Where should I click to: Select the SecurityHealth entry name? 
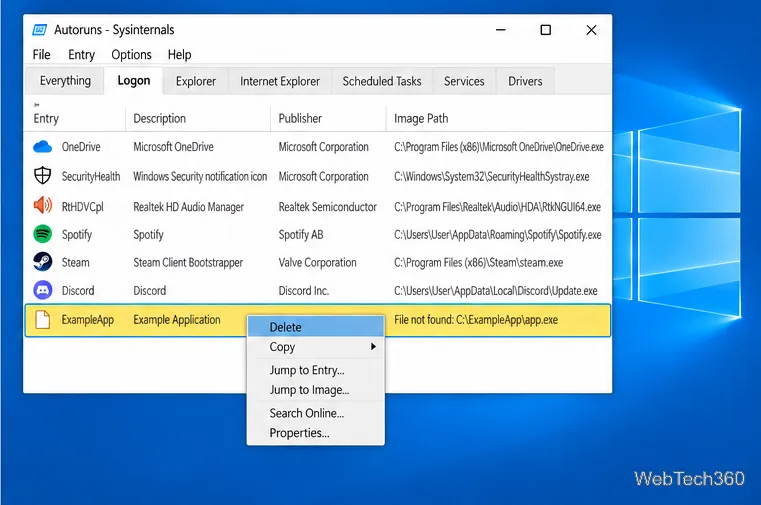coord(91,176)
